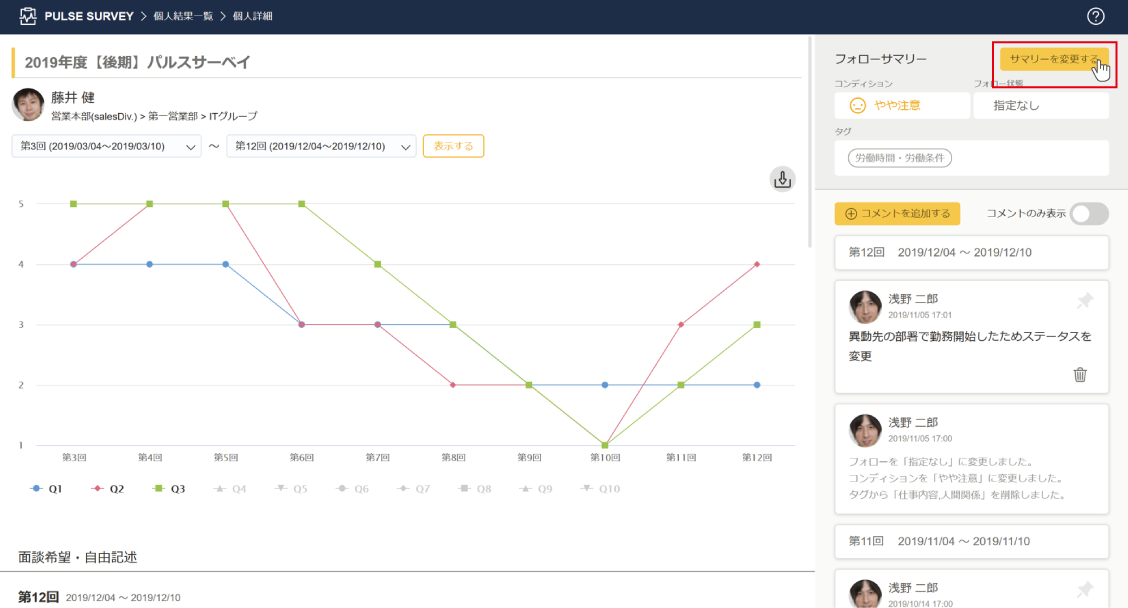This screenshot has width=1128, height=608.
Task: Download the chart using export icon
Action: tap(783, 179)
